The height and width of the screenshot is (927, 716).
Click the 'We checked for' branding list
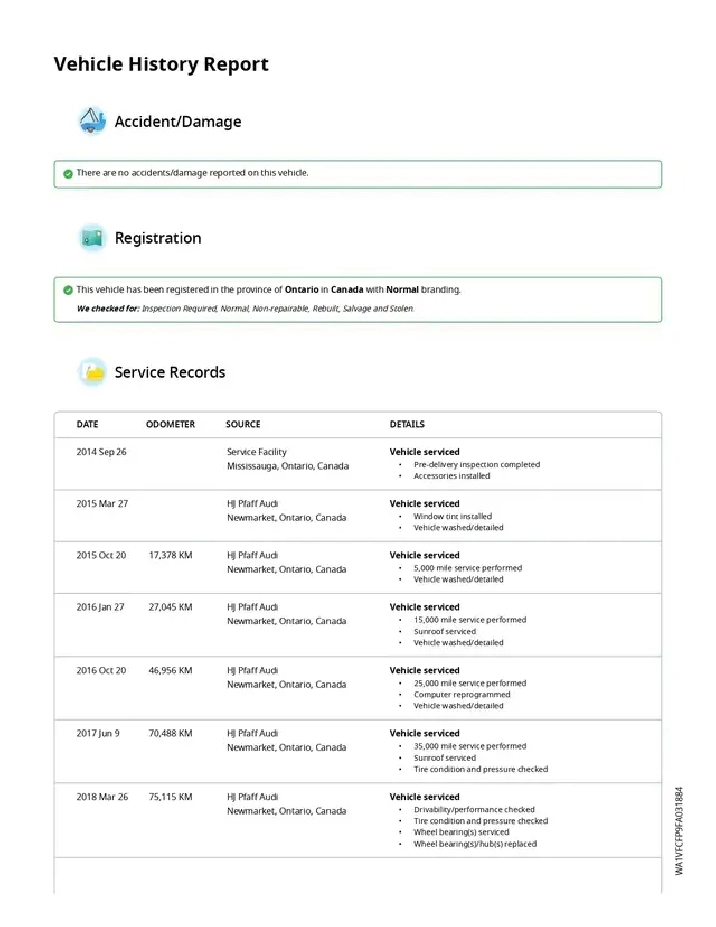tap(245, 309)
